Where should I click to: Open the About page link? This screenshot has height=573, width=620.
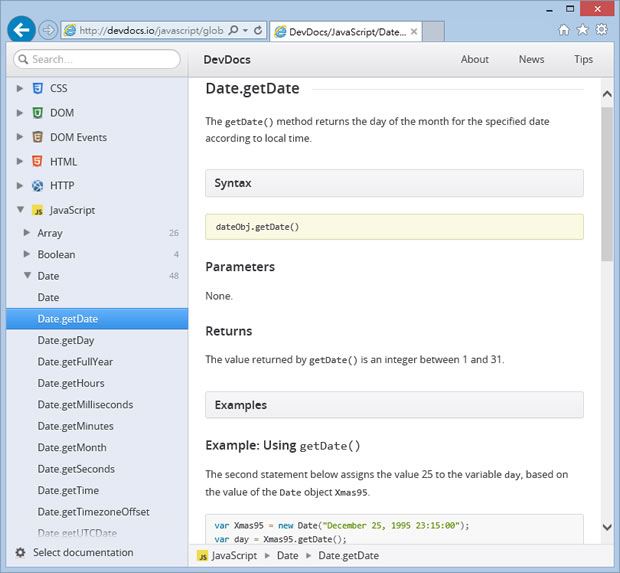(474, 59)
